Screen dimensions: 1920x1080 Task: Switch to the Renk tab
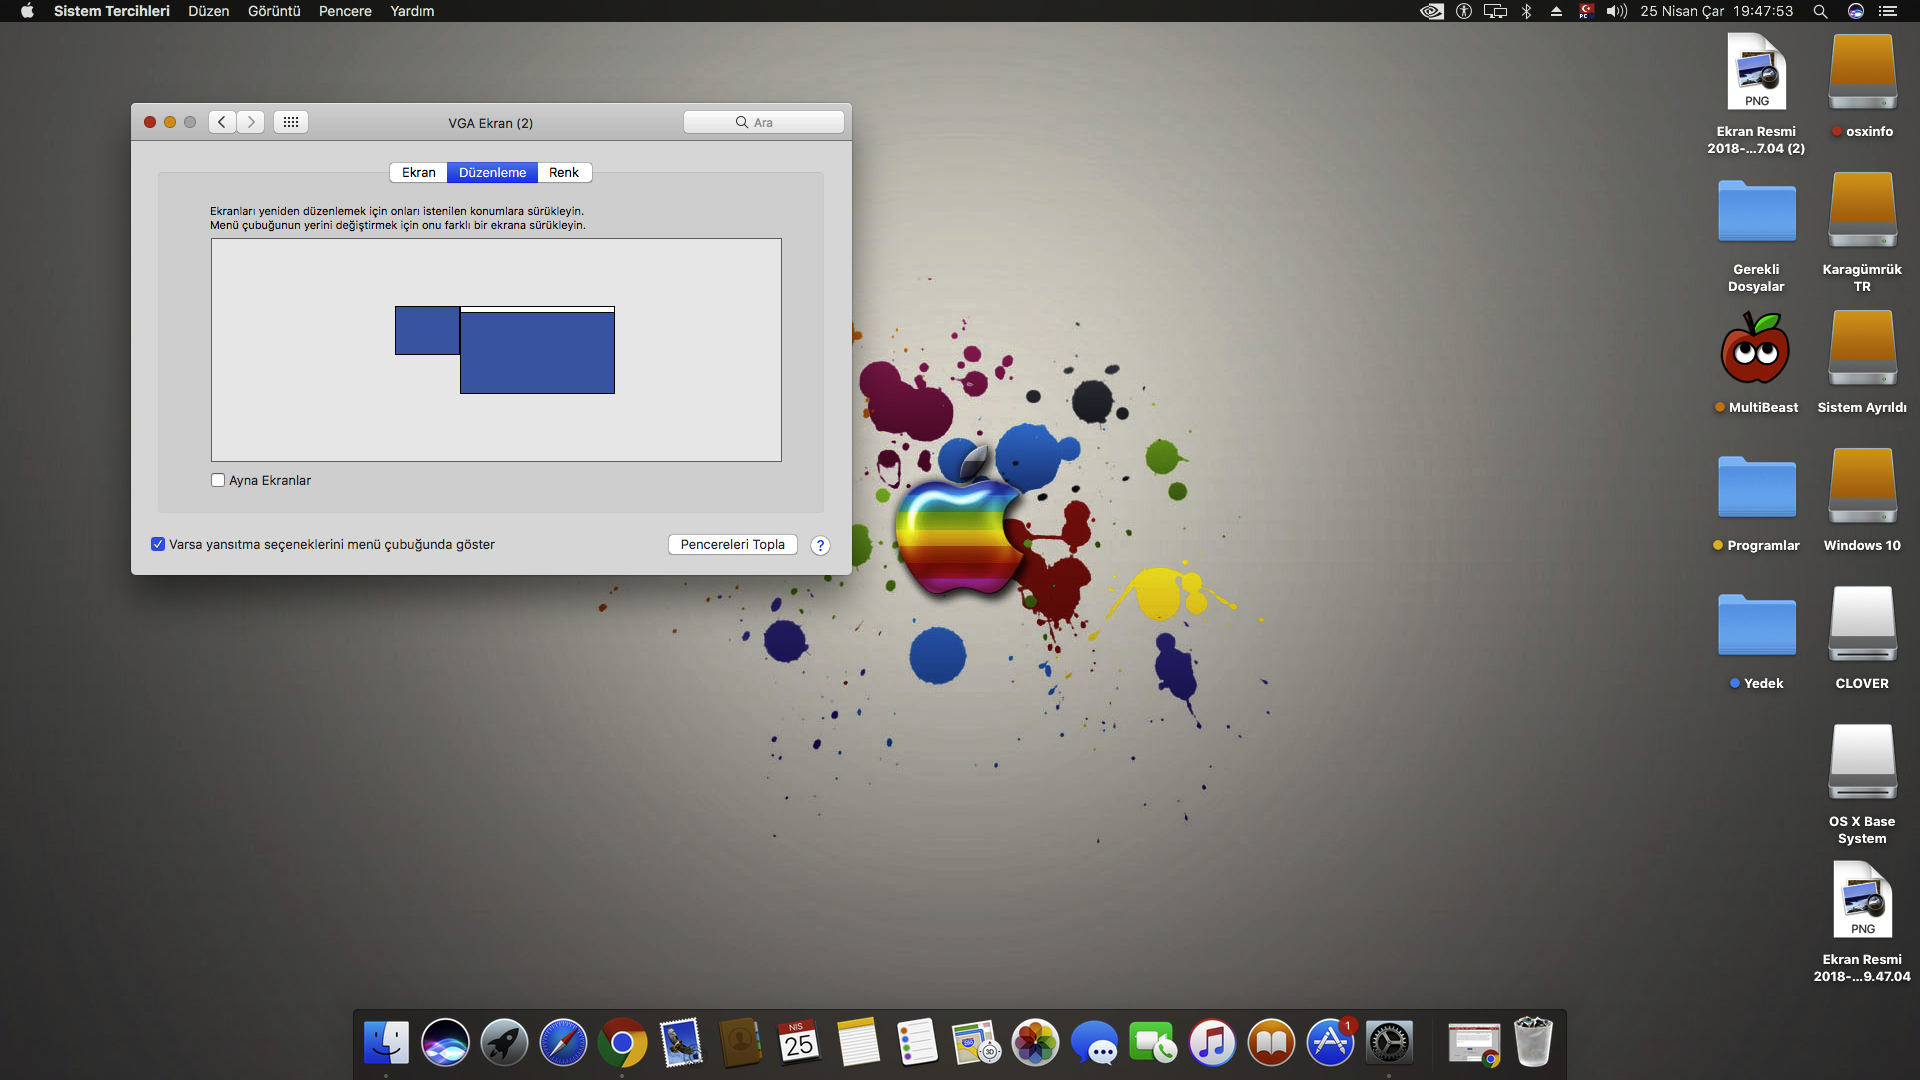(x=564, y=172)
